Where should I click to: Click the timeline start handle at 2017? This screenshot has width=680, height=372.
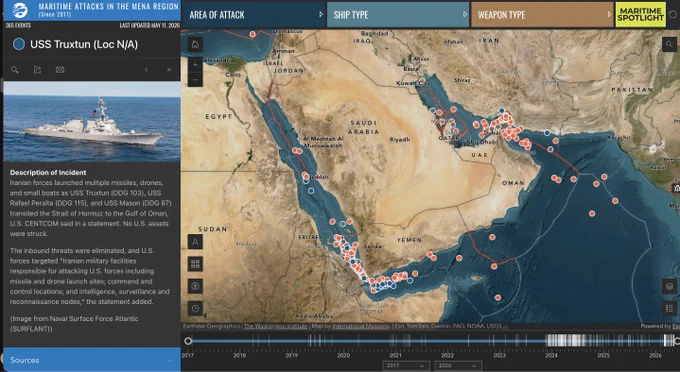click(188, 341)
